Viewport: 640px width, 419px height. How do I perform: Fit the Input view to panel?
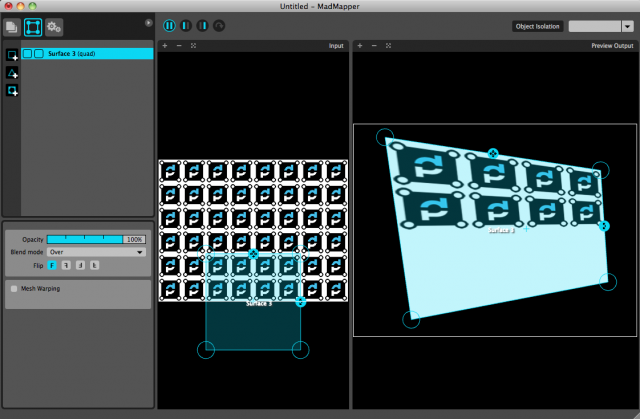[x=192, y=46]
